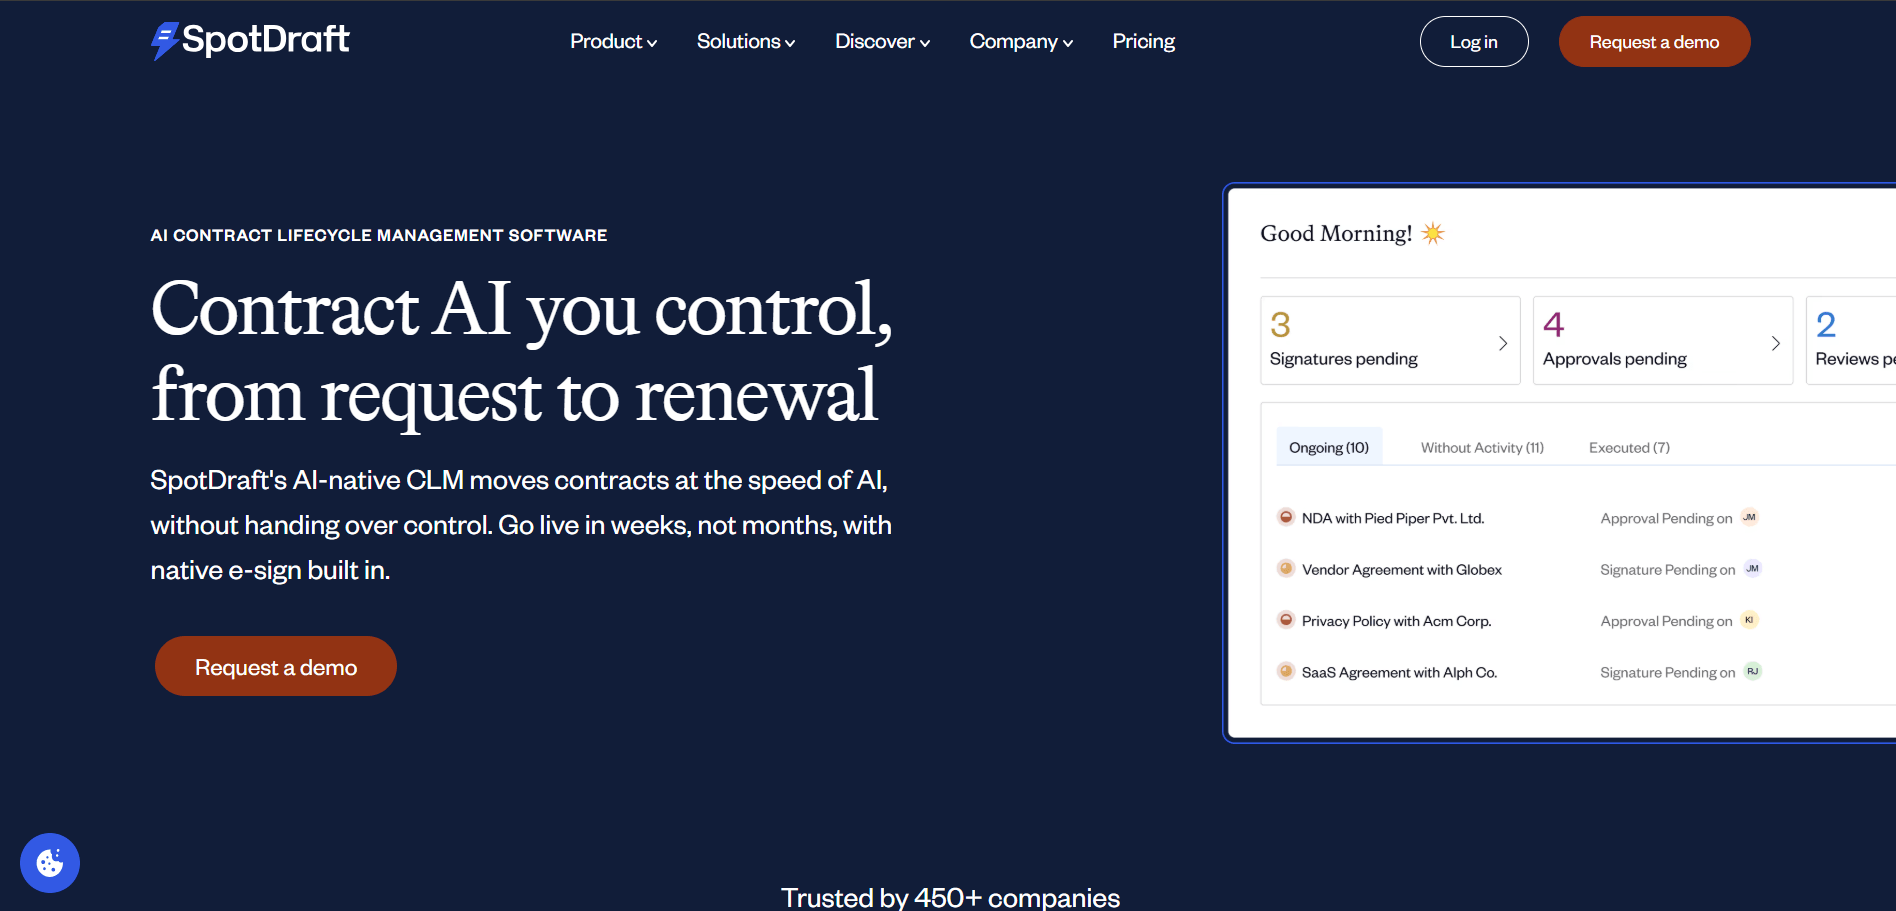Open Approvals pending card chevron
This screenshot has height=911, width=1896.
pyautogui.click(x=1775, y=343)
